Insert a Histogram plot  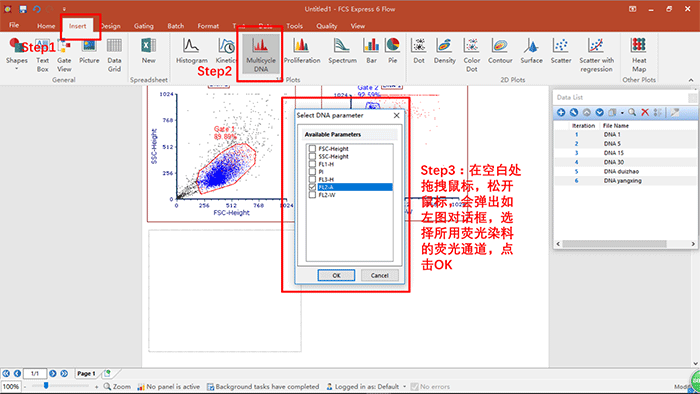point(192,51)
